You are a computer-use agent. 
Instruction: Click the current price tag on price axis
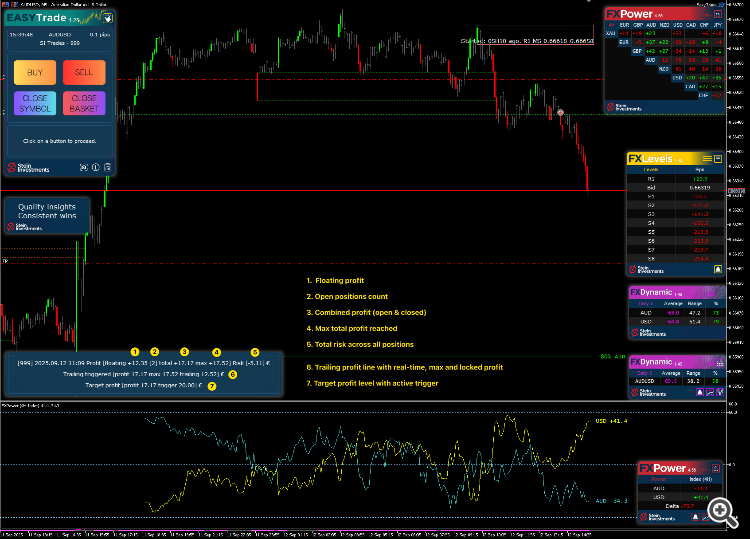(x=737, y=191)
